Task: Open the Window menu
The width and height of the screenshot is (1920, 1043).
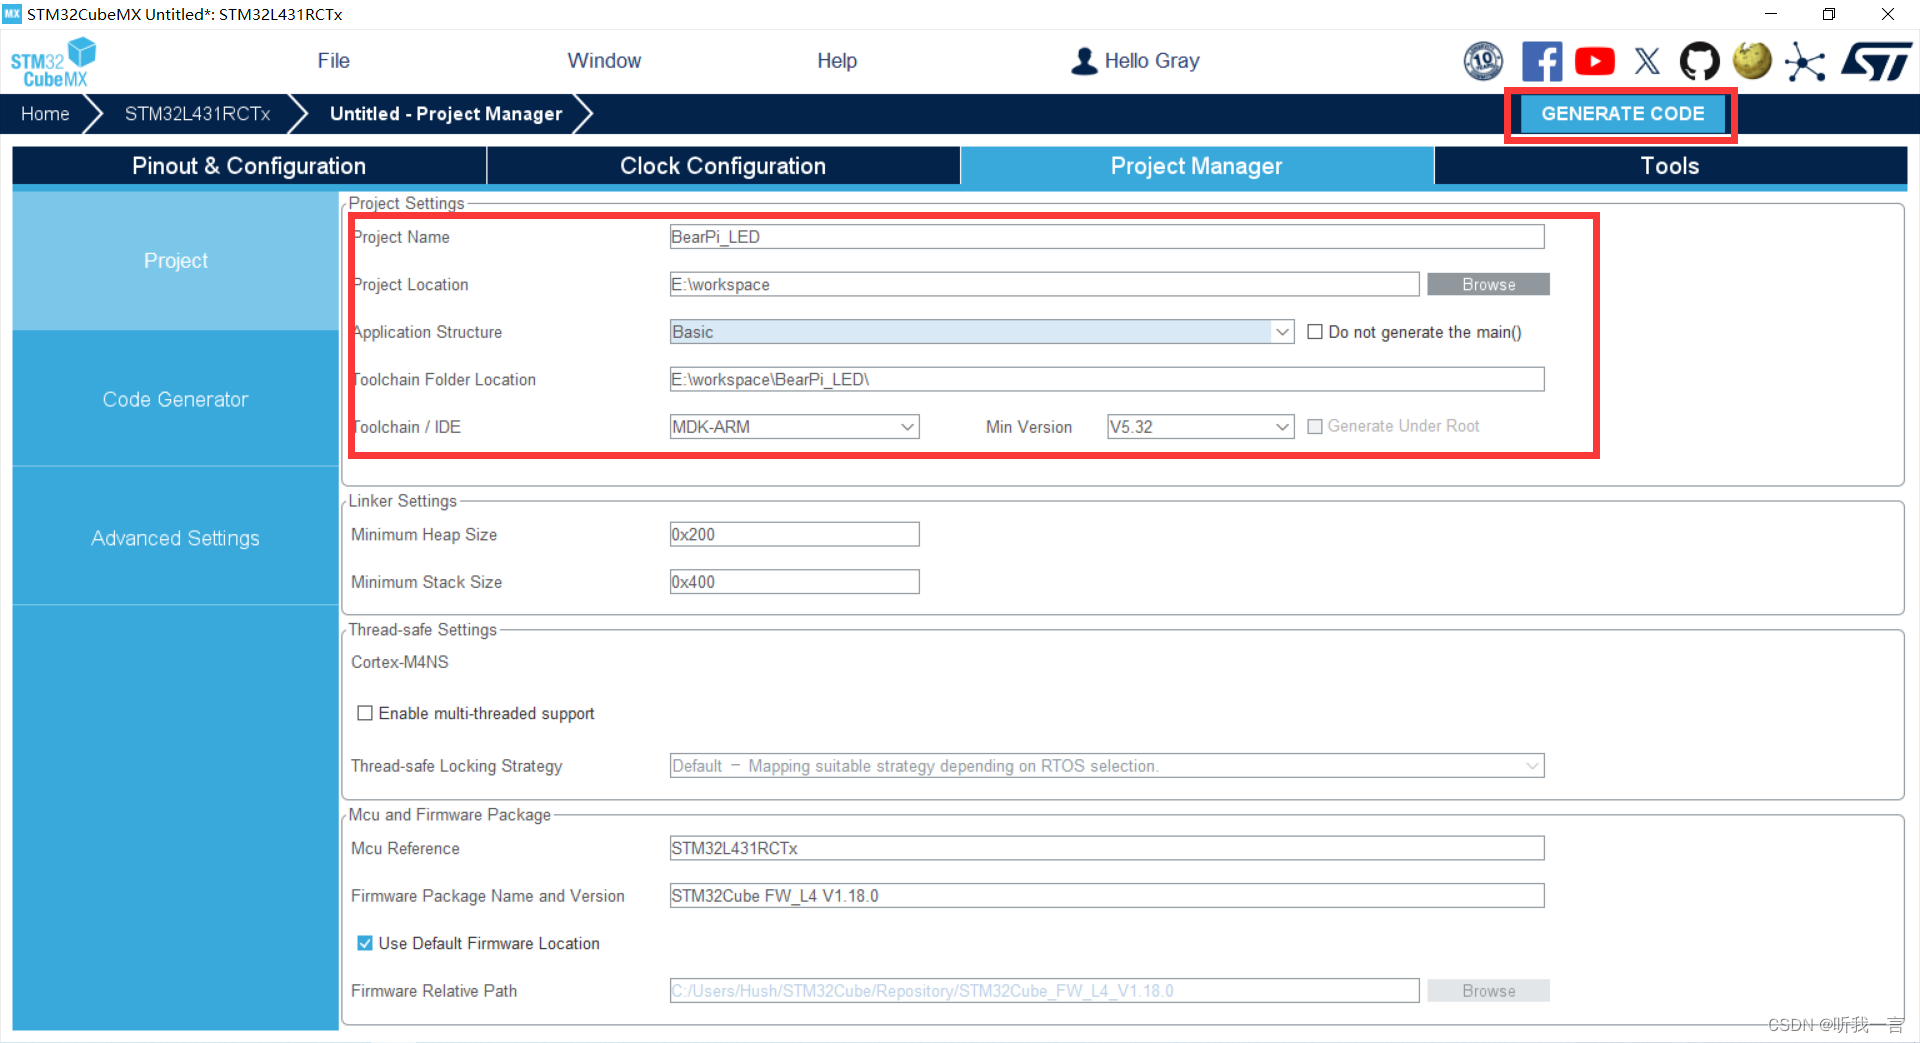Action: point(604,61)
